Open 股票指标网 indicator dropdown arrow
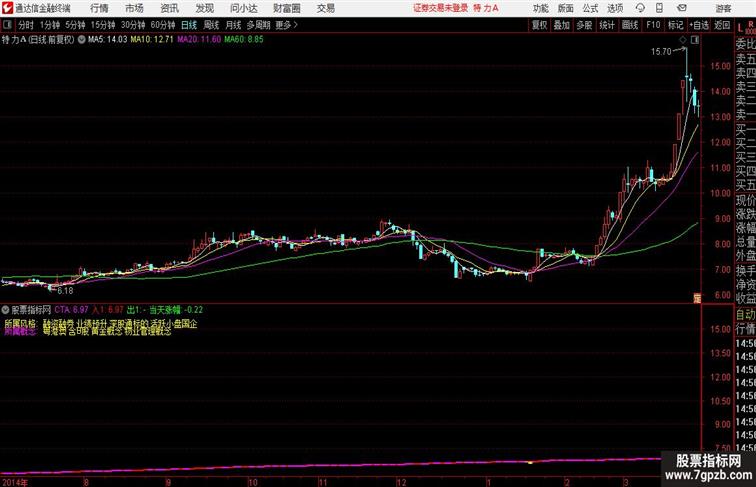Viewport: 756px width, 487px height. (x=5, y=310)
